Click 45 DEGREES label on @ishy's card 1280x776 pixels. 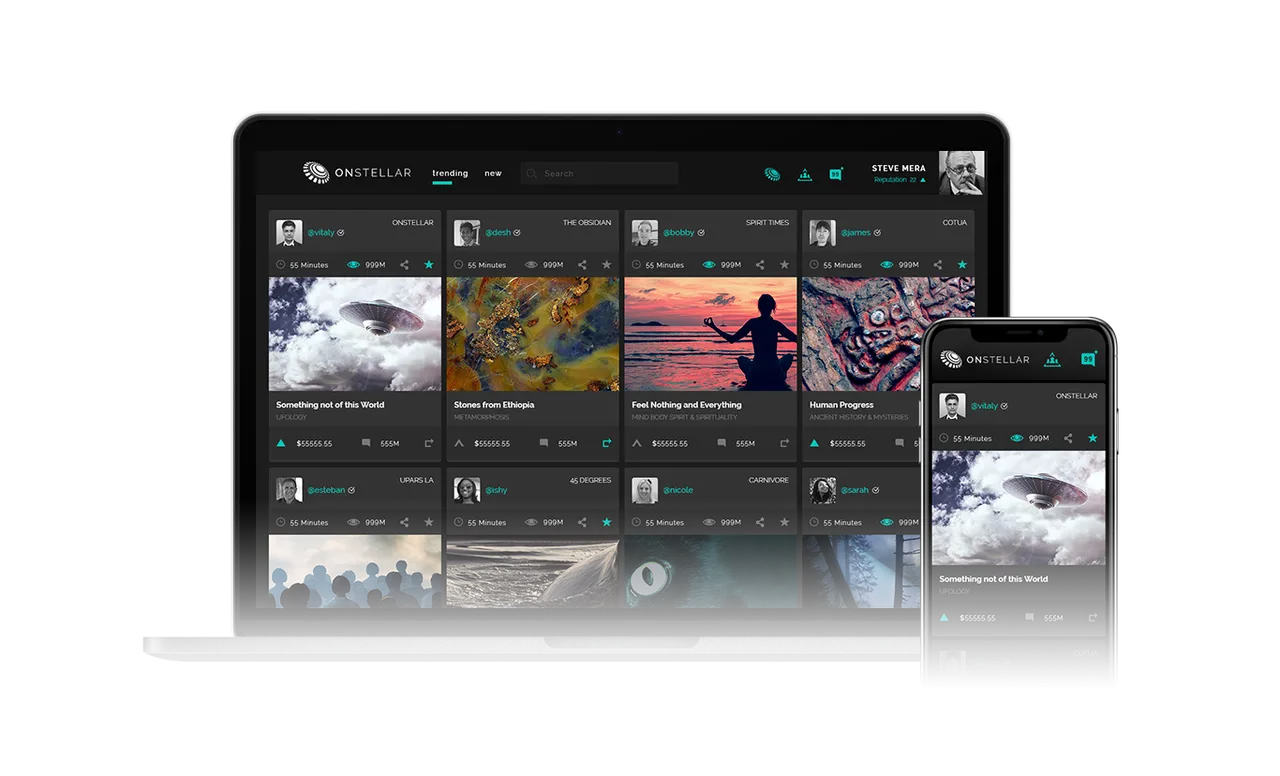coord(590,480)
